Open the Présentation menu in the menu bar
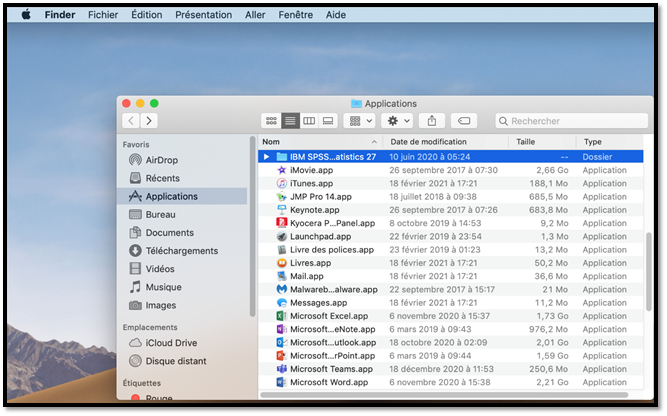667x416 pixels. pyautogui.click(x=203, y=15)
